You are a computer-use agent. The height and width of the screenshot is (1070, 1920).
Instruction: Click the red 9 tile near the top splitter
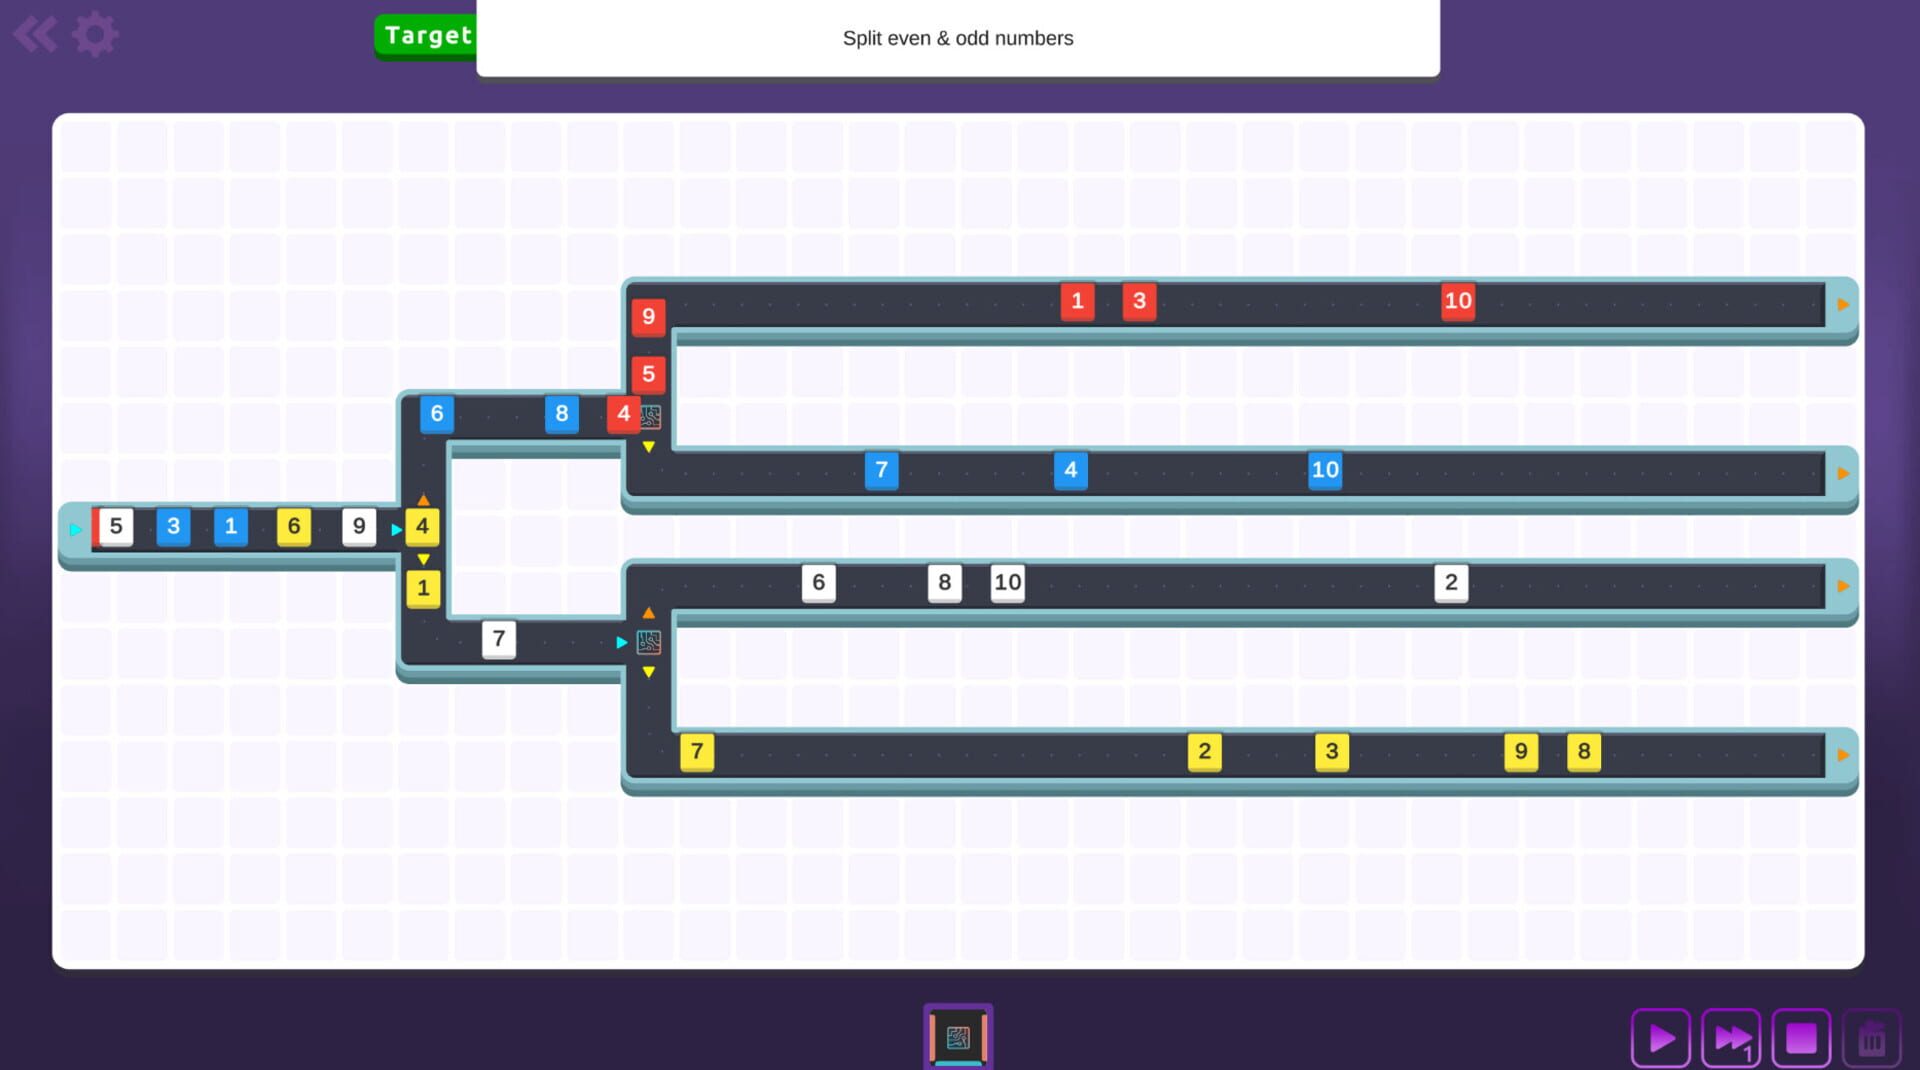coord(648,317)
